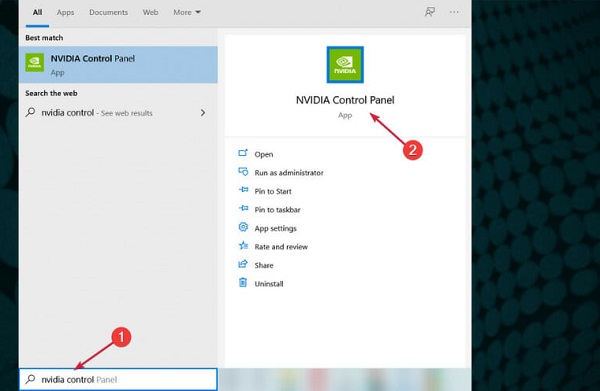Viewport: 600px width, 391px height.
Task: Click the Open icon
Action: [243, 153]
